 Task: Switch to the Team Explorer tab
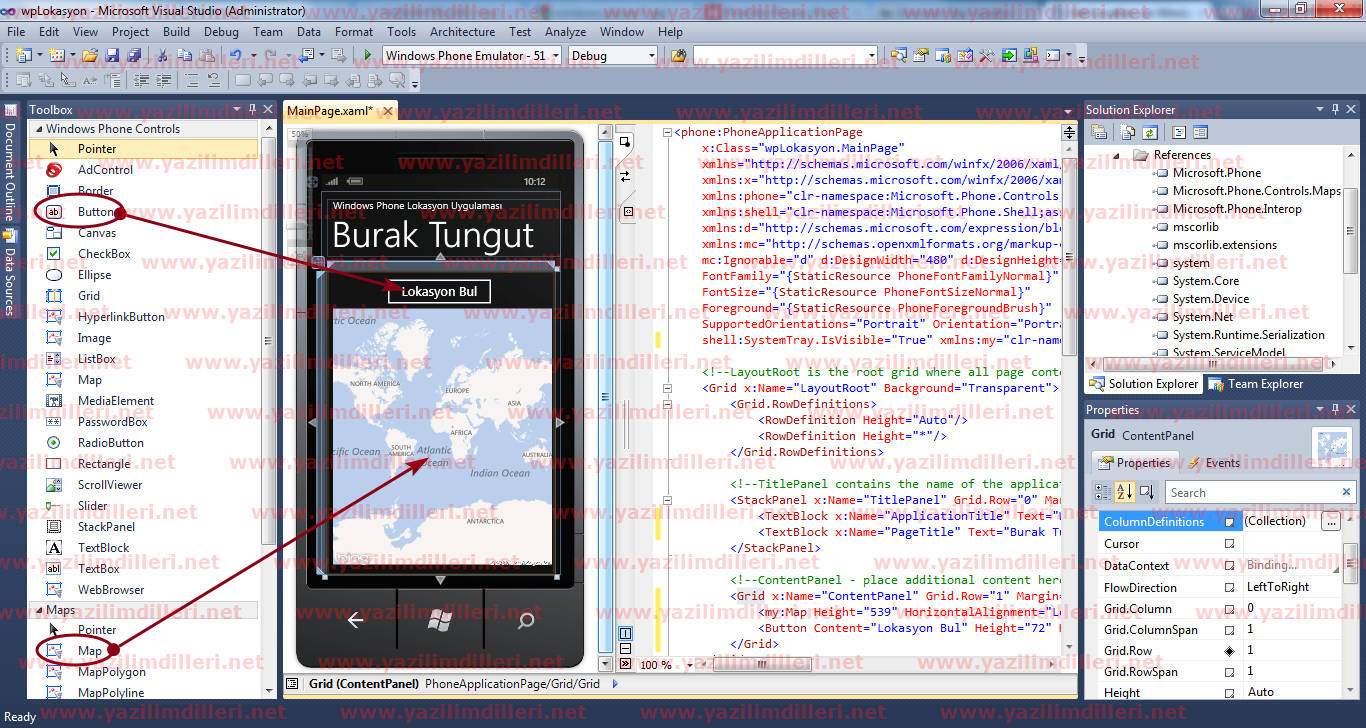pos(1257,384)
